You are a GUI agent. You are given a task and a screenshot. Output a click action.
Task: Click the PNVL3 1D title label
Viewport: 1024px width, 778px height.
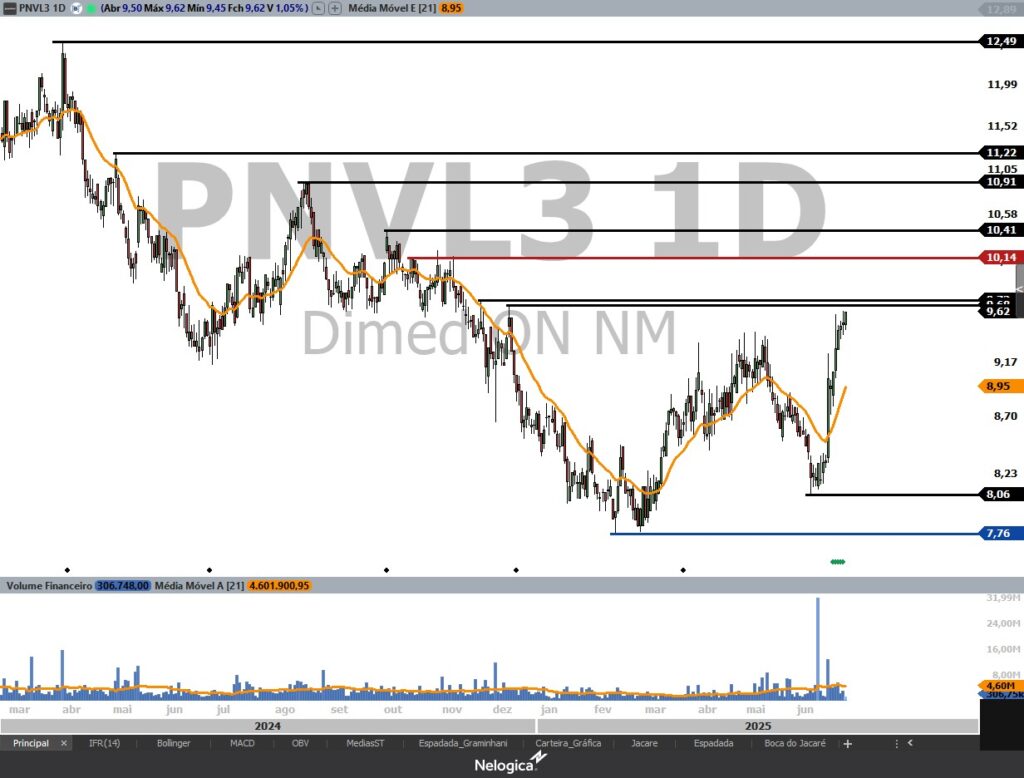[x=42, y=8]
